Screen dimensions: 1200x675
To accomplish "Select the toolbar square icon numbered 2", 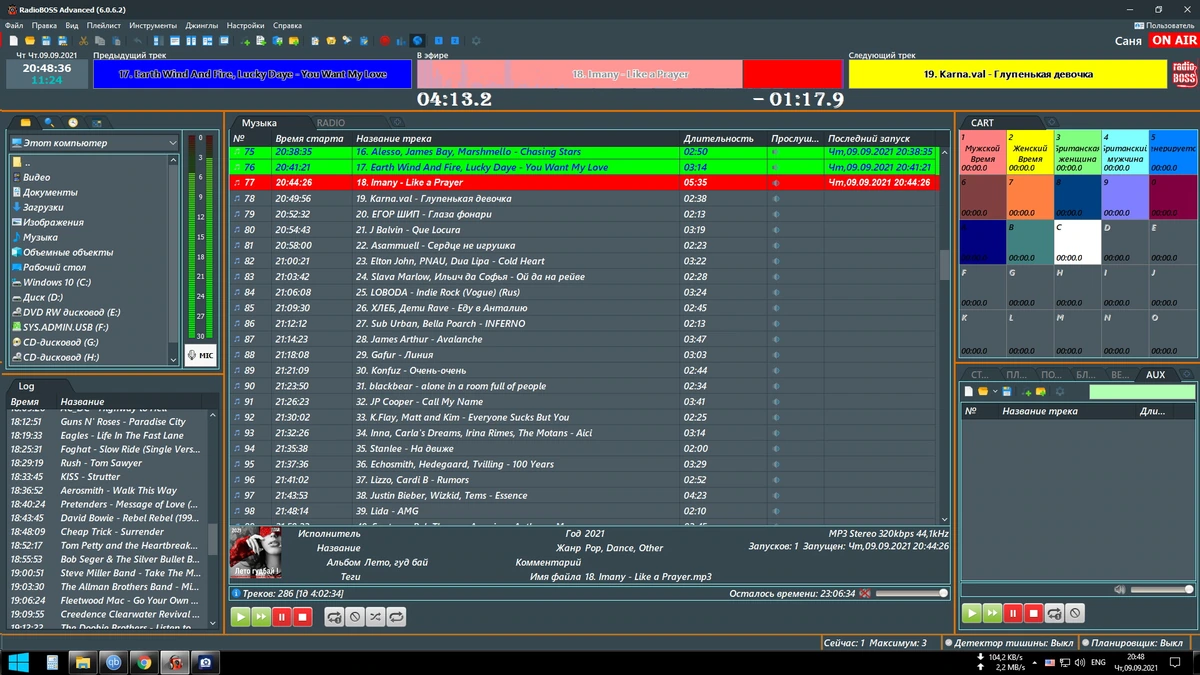I will point(455,41).
